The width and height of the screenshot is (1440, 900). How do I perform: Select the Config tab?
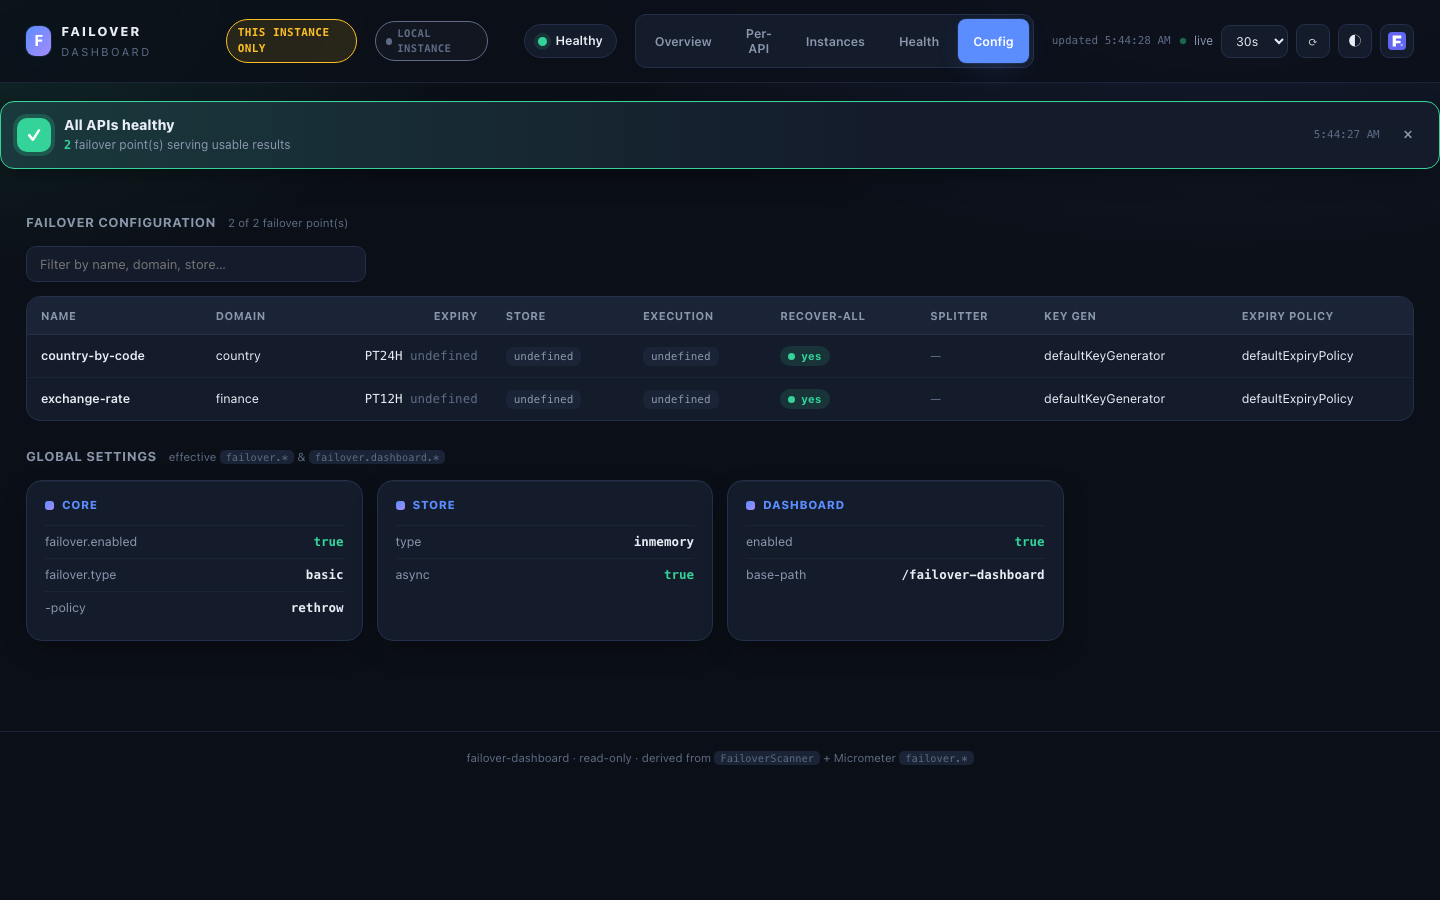pos(993,41)
